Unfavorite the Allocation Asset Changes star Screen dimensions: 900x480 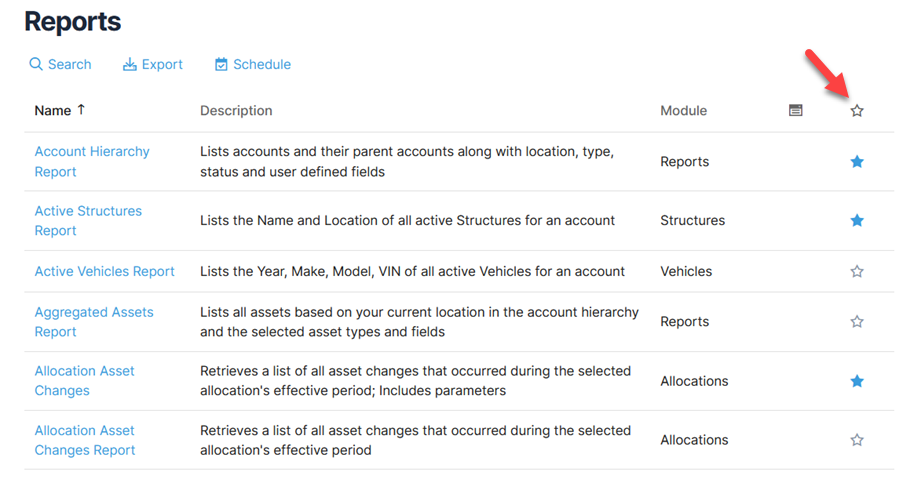857,381
